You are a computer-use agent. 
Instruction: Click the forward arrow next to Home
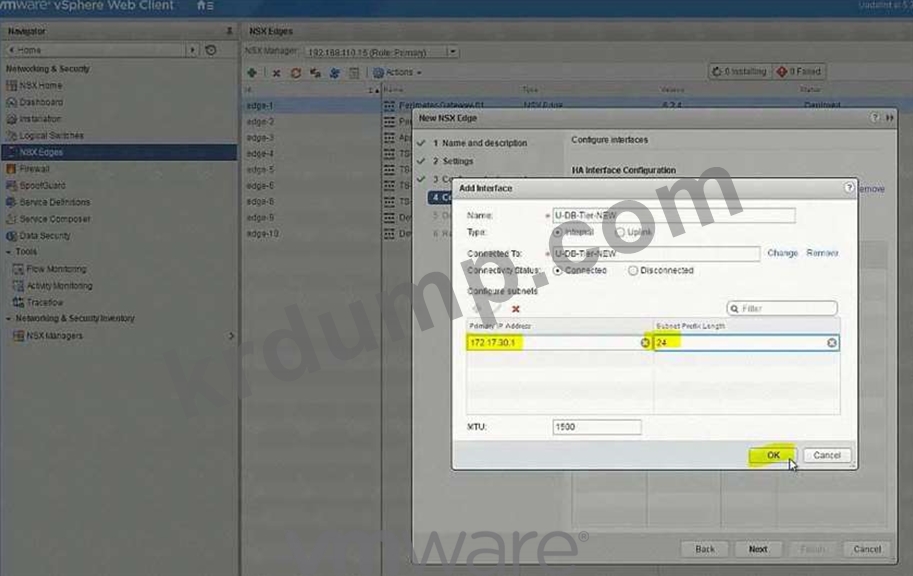(x=193, y=50)
